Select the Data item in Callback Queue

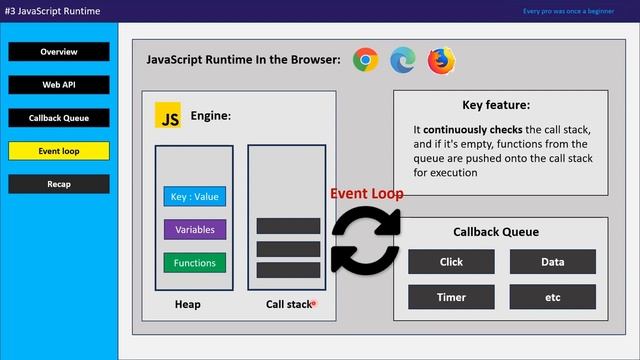point(553,262)
